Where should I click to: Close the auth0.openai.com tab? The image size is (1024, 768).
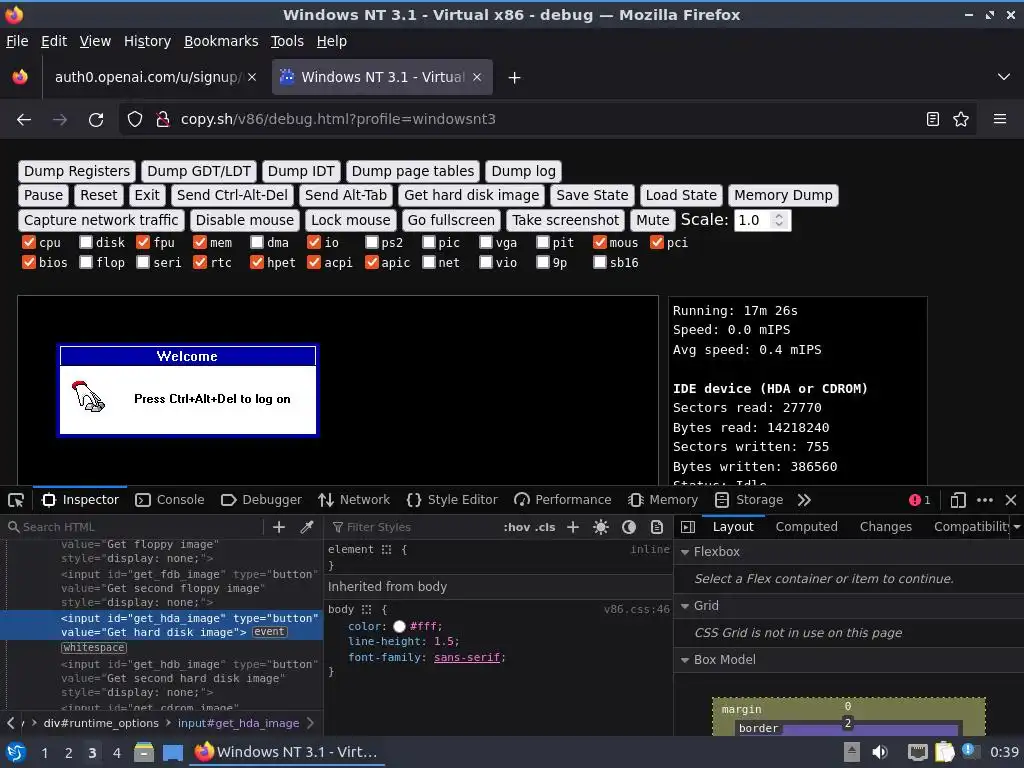[x=252, y=77]
